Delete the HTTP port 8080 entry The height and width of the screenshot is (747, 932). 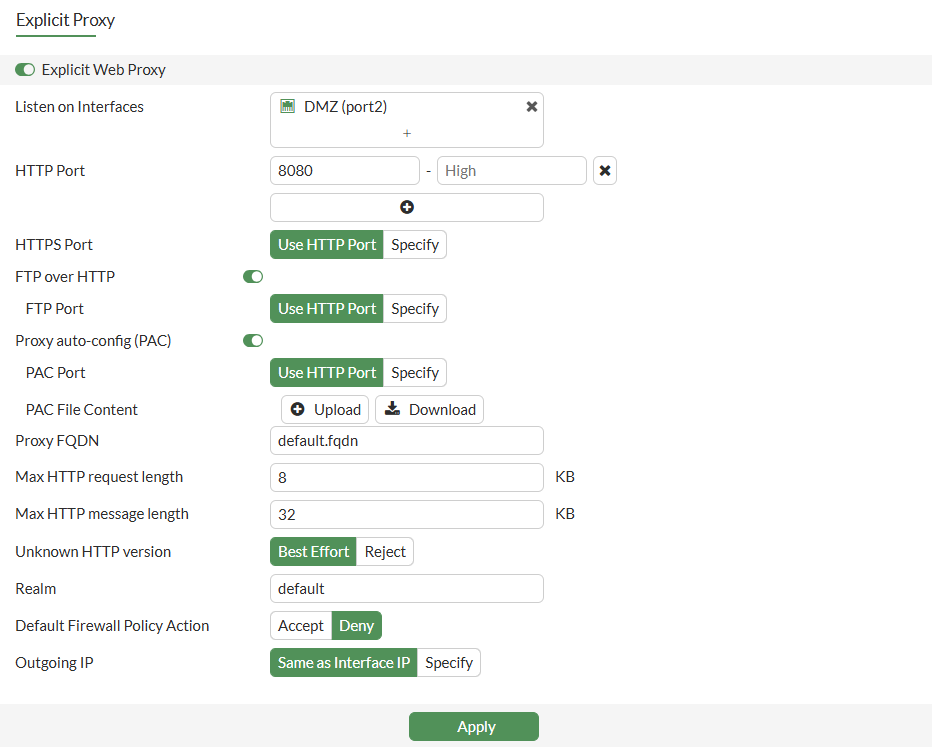605,171
